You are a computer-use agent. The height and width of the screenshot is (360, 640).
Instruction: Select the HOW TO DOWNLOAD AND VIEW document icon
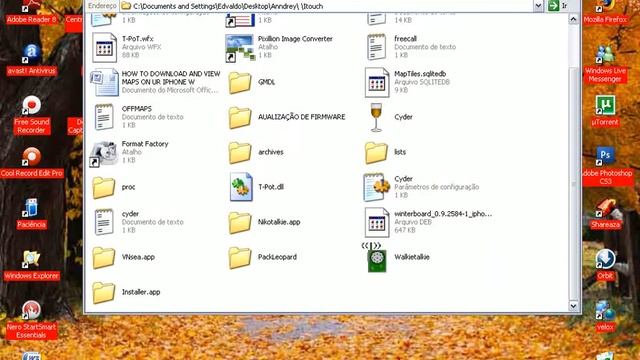click(x=104, y=82)
